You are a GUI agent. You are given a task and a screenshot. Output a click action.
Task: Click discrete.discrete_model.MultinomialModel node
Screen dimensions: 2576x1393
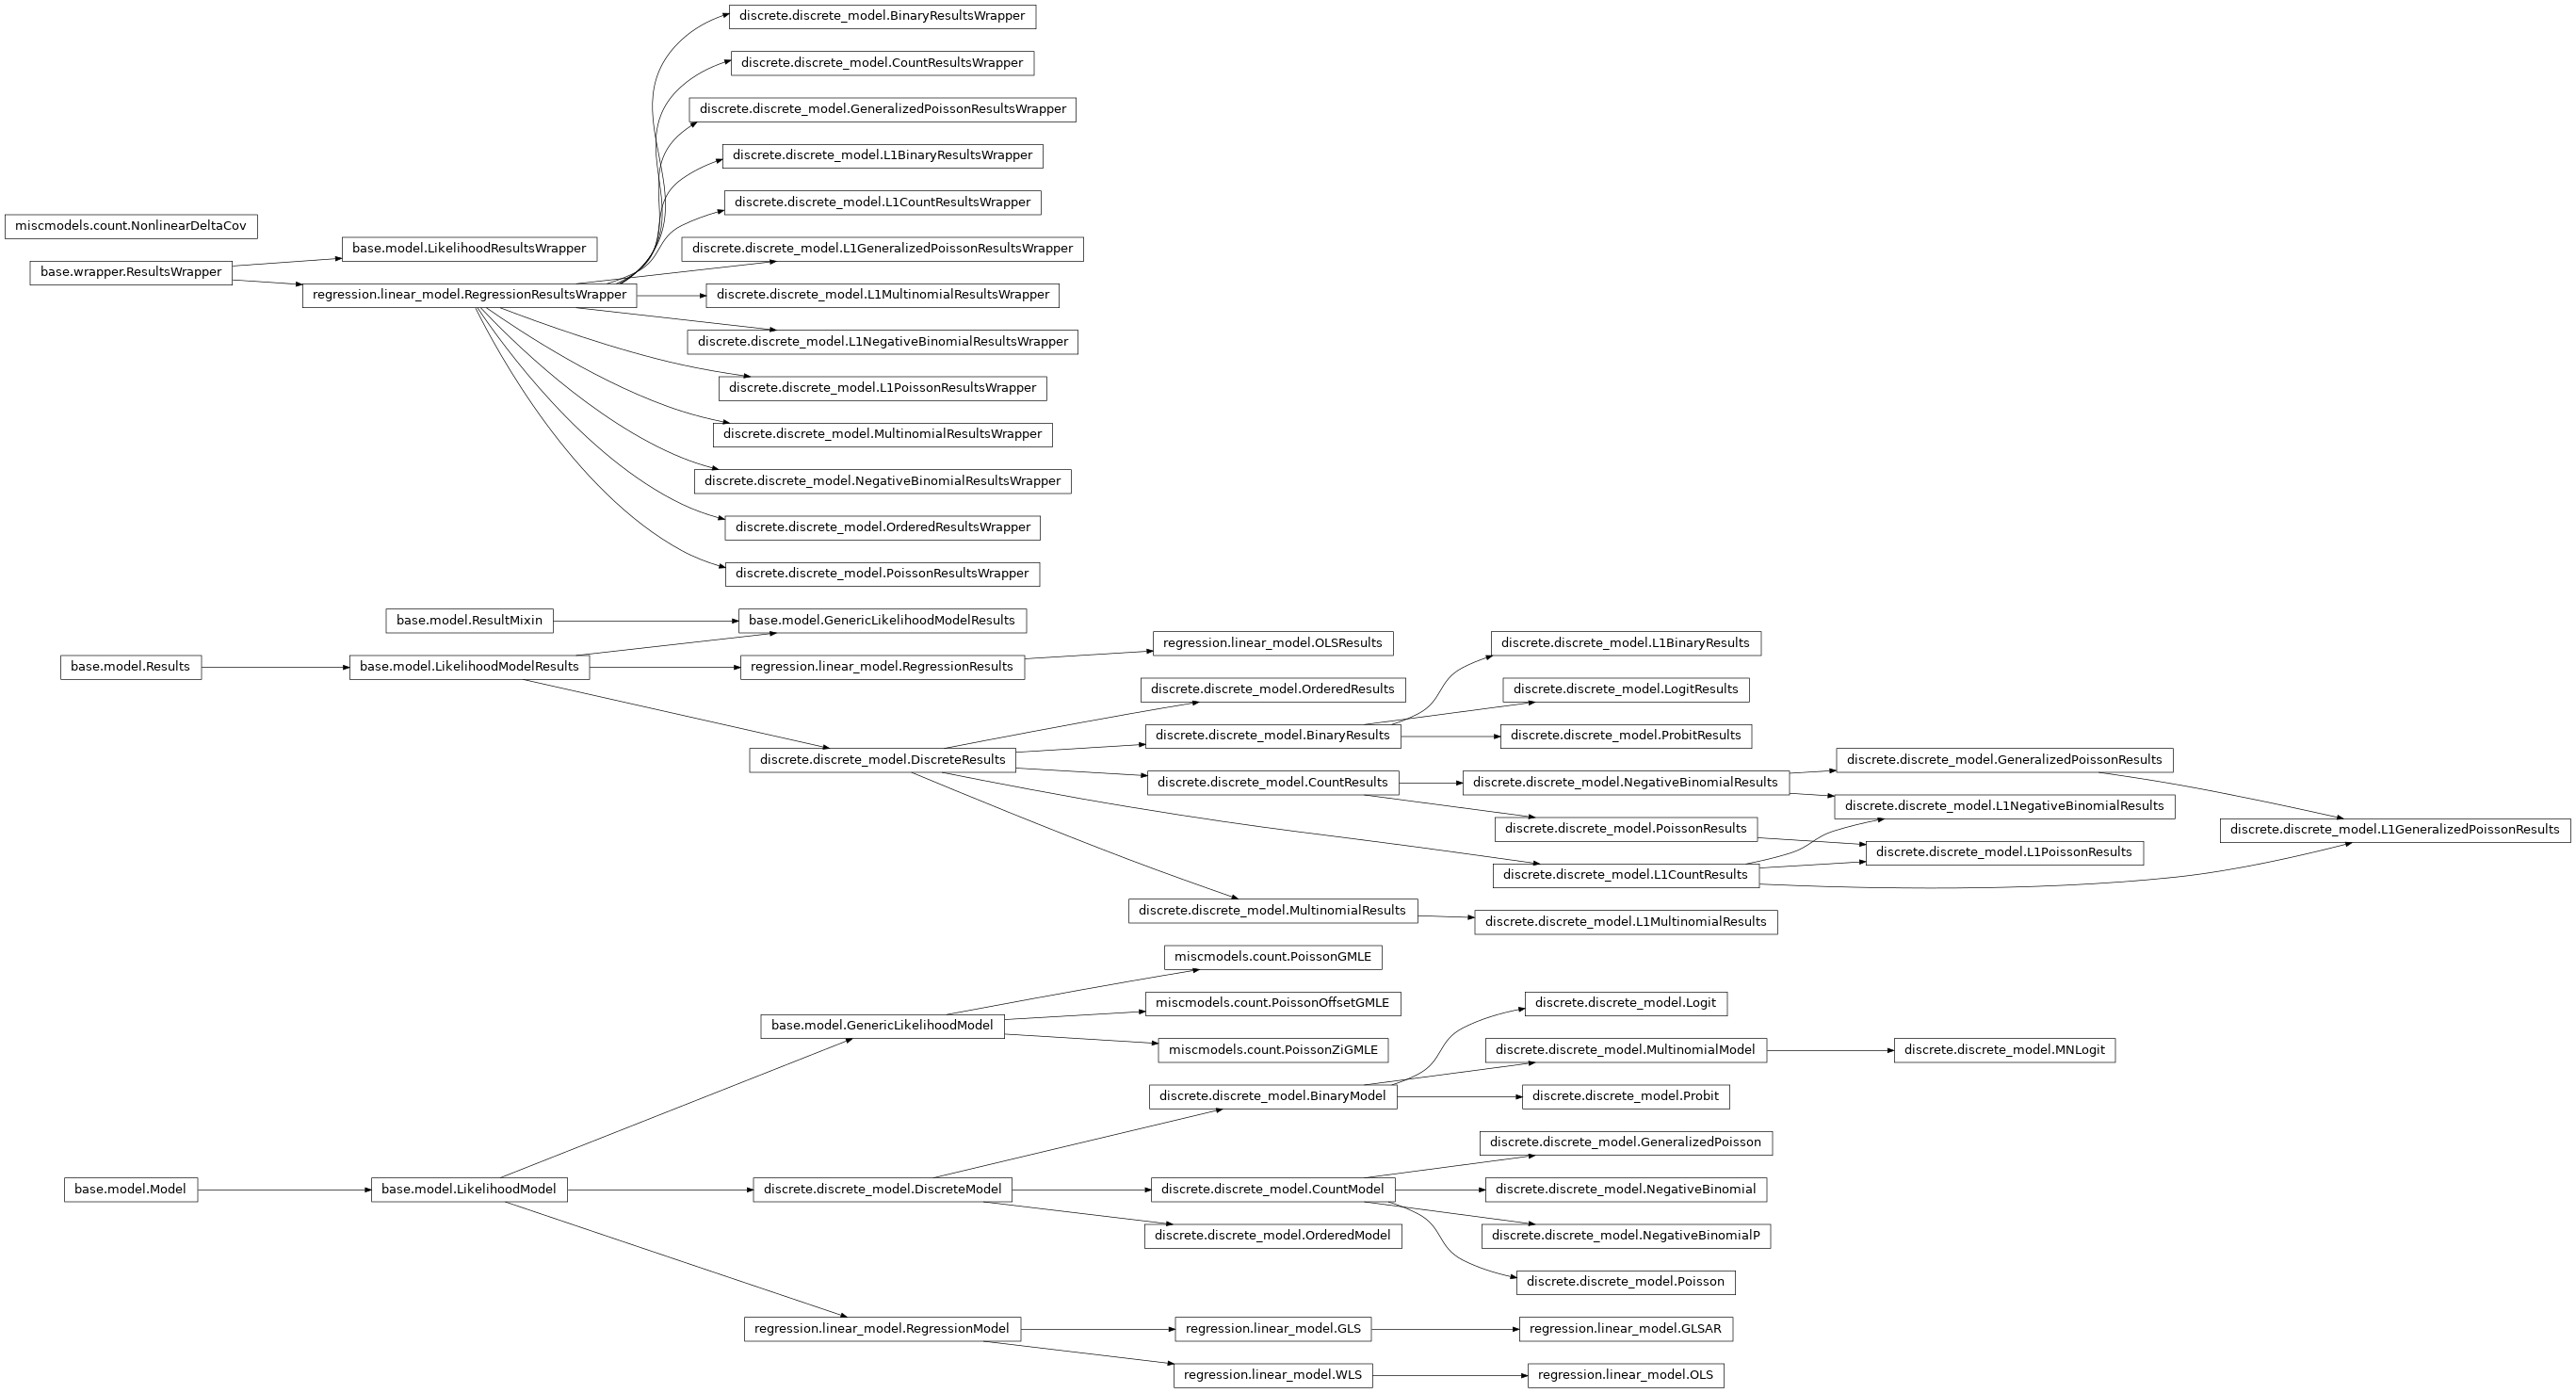click(1623, 1048)
